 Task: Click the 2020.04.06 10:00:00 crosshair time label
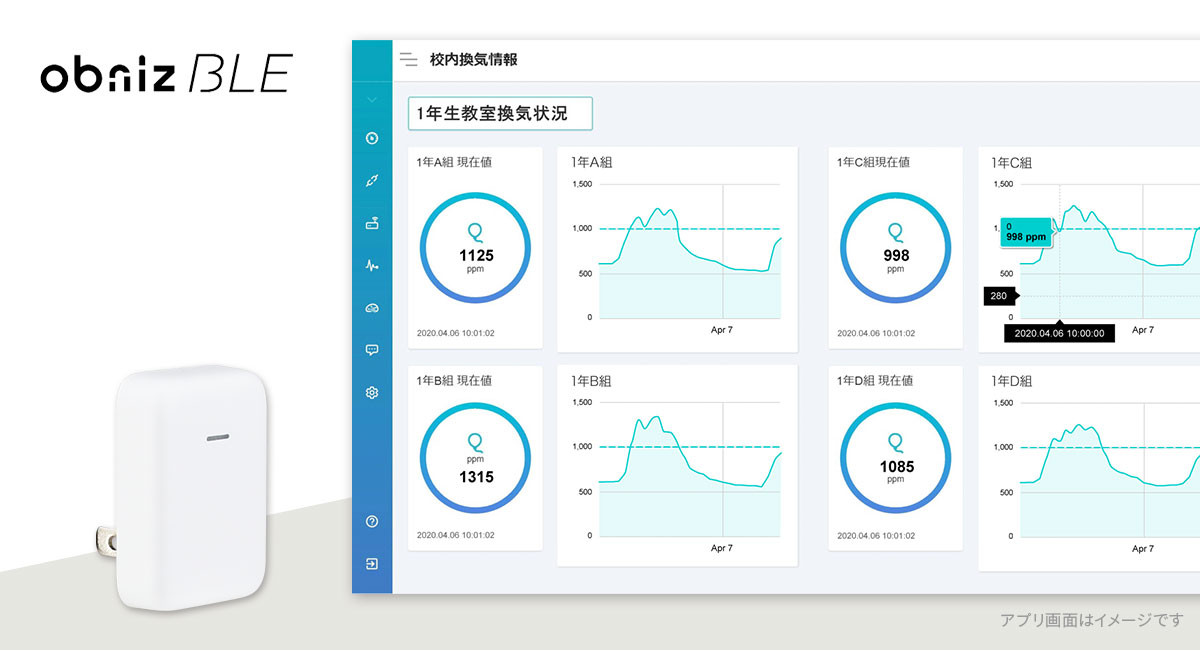[1059, 334]
